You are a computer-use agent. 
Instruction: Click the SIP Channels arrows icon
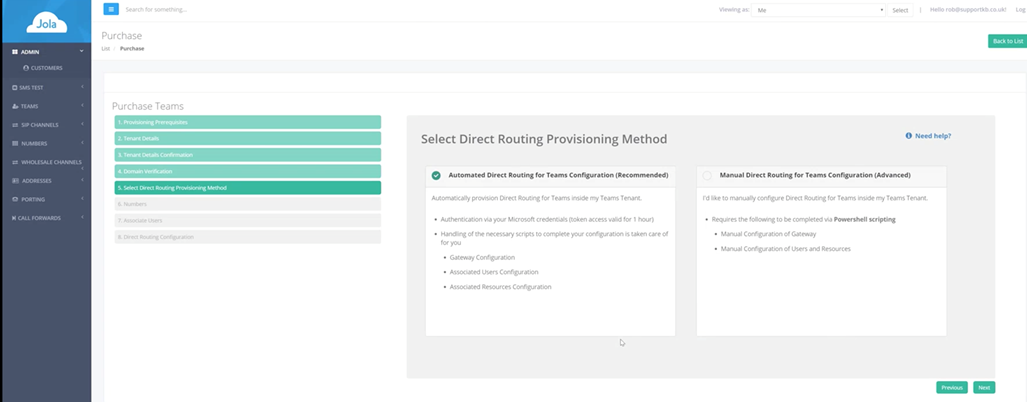click(x=14, y=124)
